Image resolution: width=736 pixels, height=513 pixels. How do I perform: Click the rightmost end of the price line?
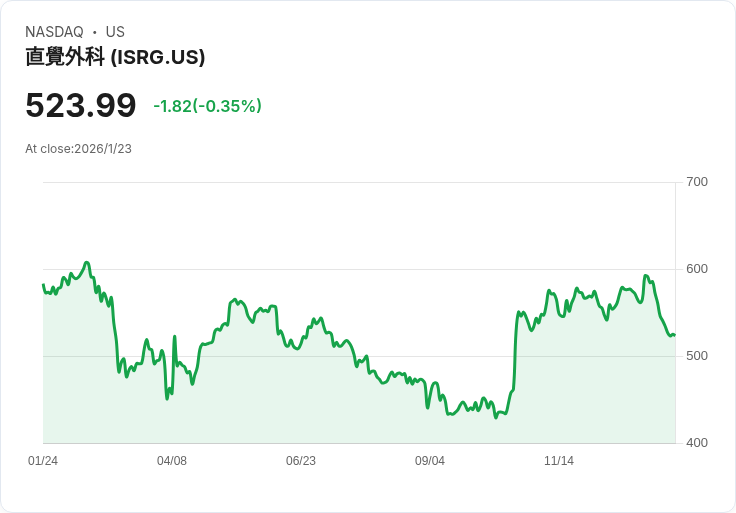(674, 335)
